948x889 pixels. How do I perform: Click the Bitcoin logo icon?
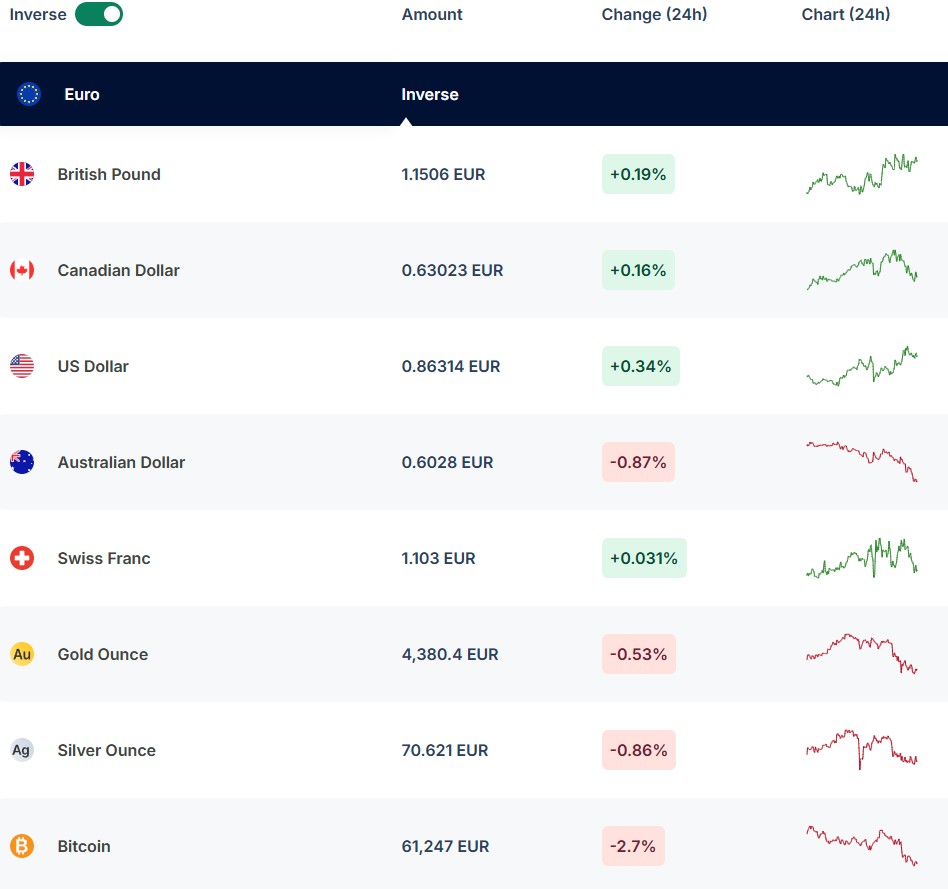pos(22,846)
